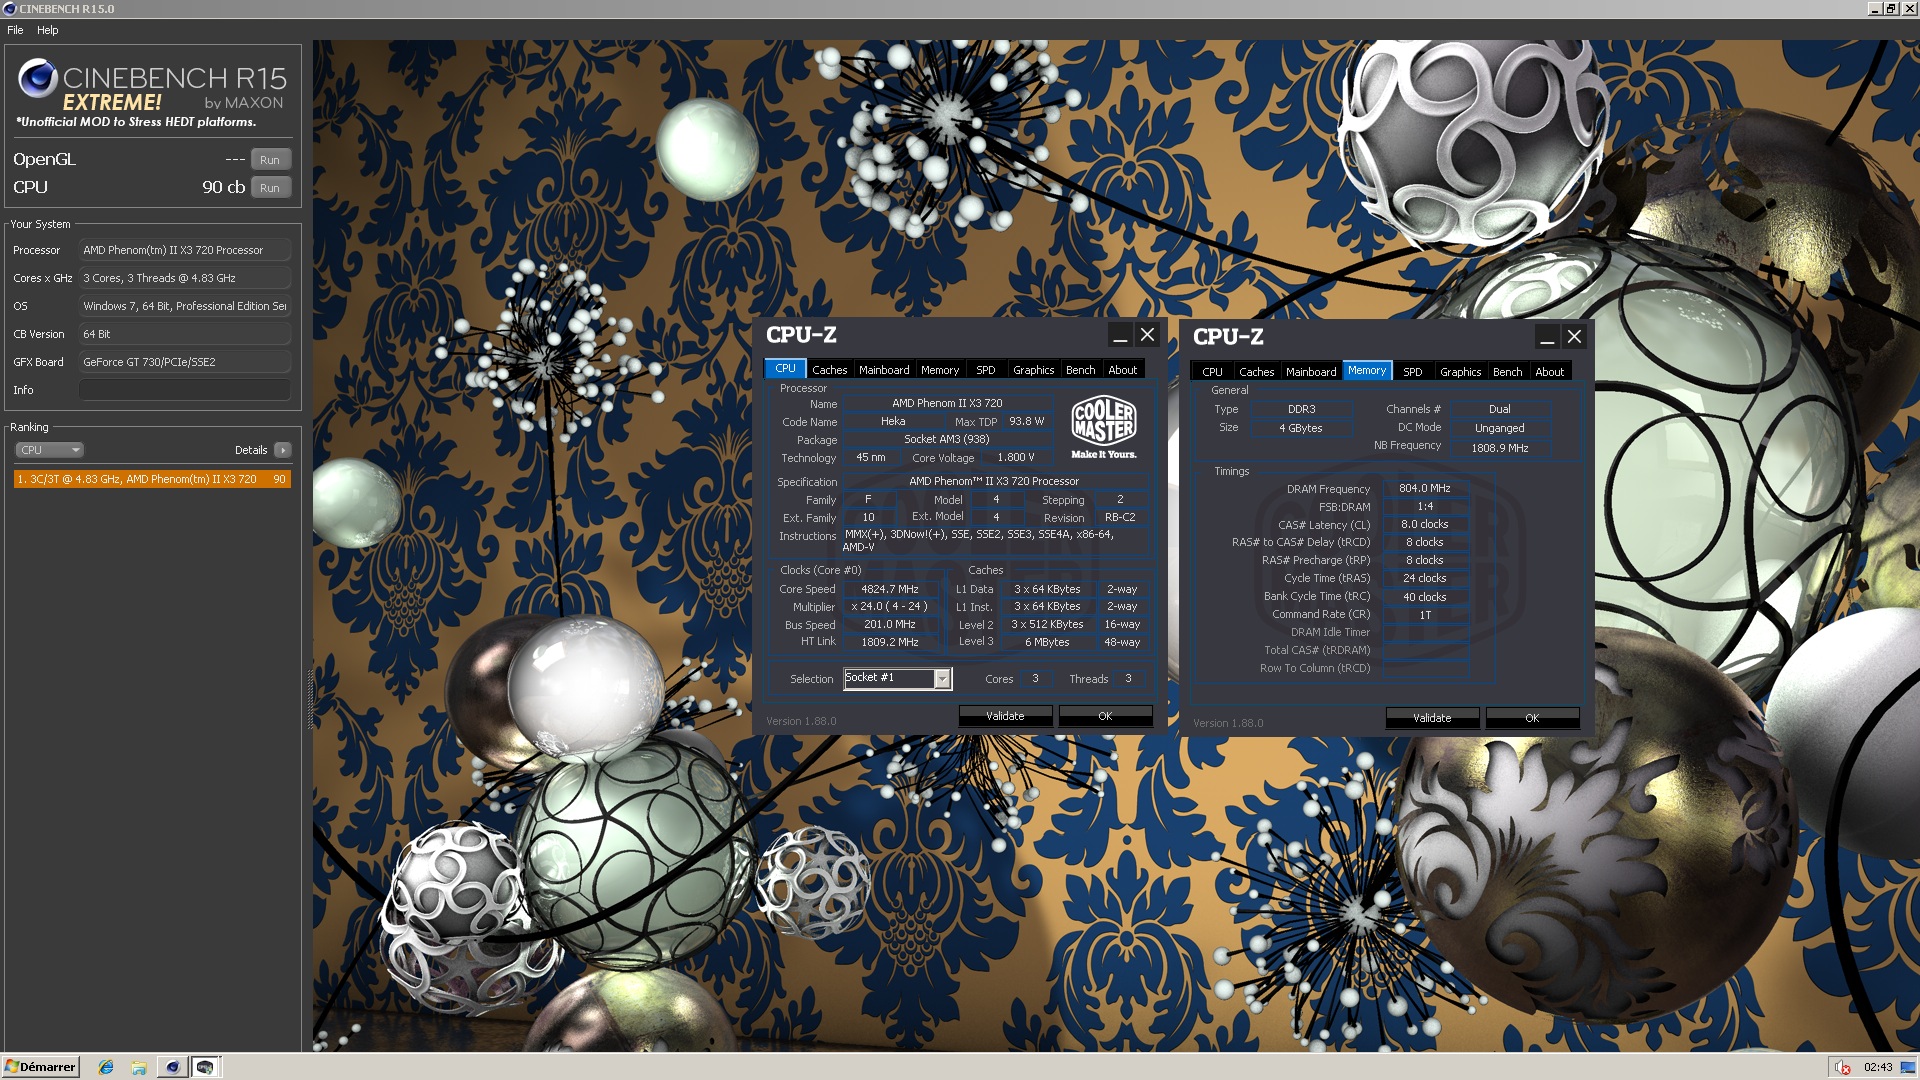Click the Command Rate 1T value
Viewport: 1920px width, 1080px height.
[x=1425, y=615]
